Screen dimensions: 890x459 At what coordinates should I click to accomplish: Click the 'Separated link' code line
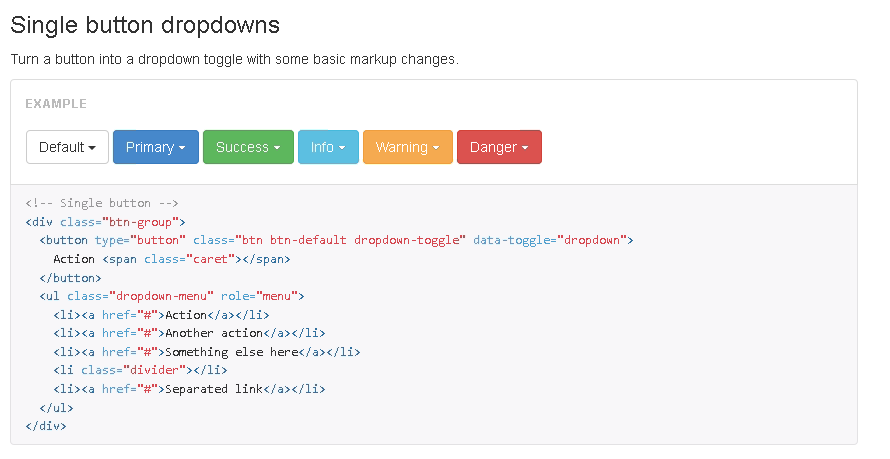pos(189,389)
